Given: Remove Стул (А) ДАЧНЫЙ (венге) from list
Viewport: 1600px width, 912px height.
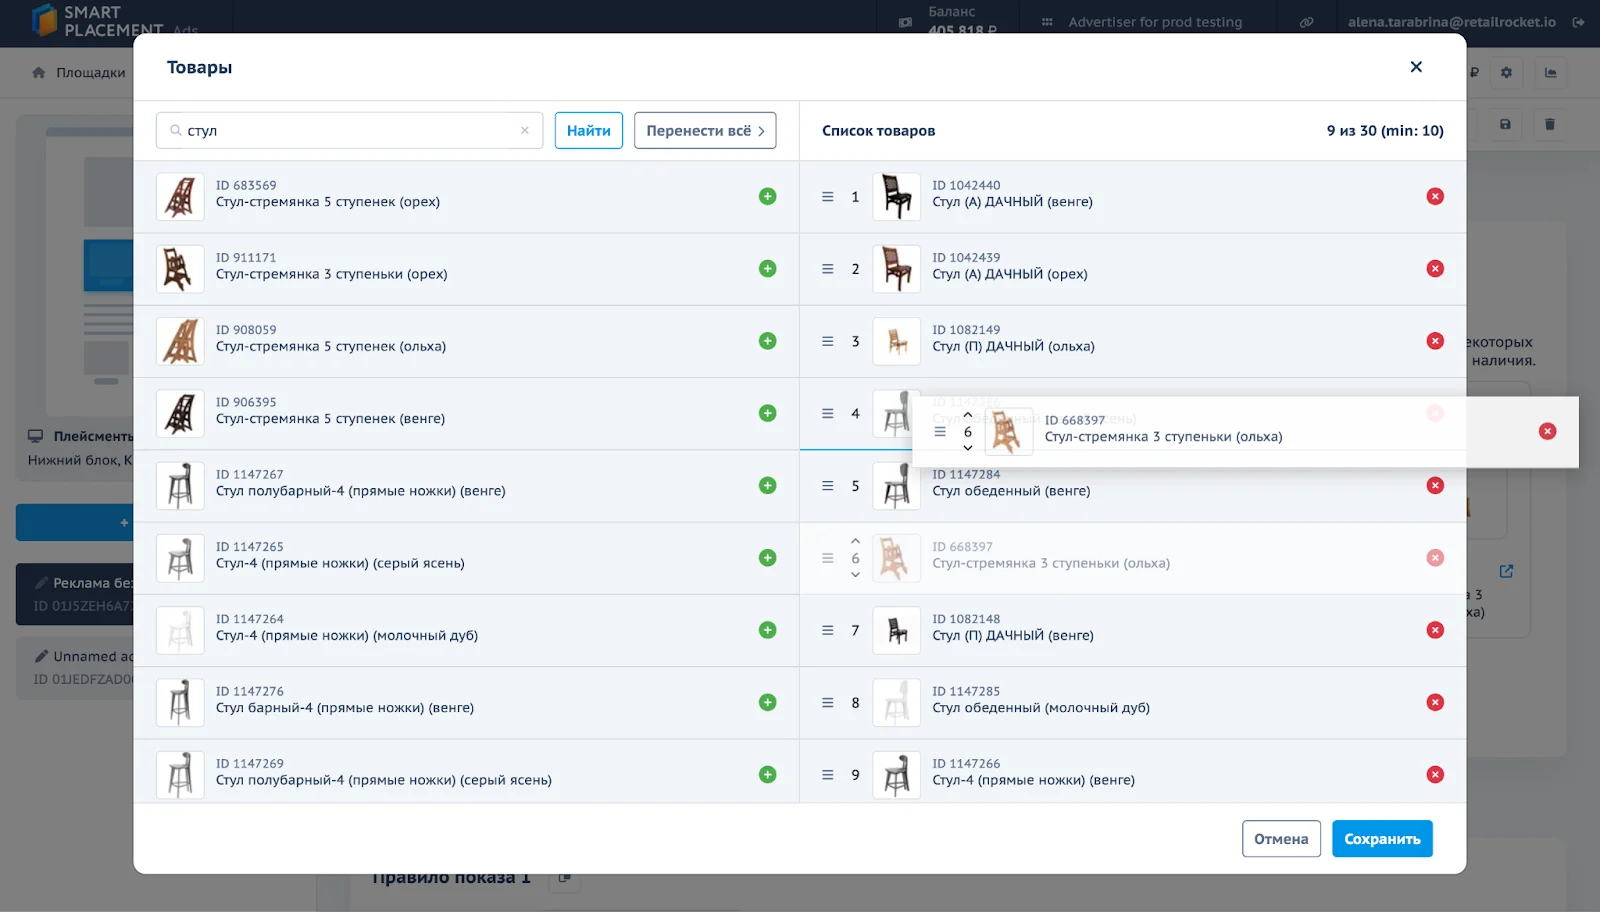Looking at the screenshot, I should coord(1434,197).
